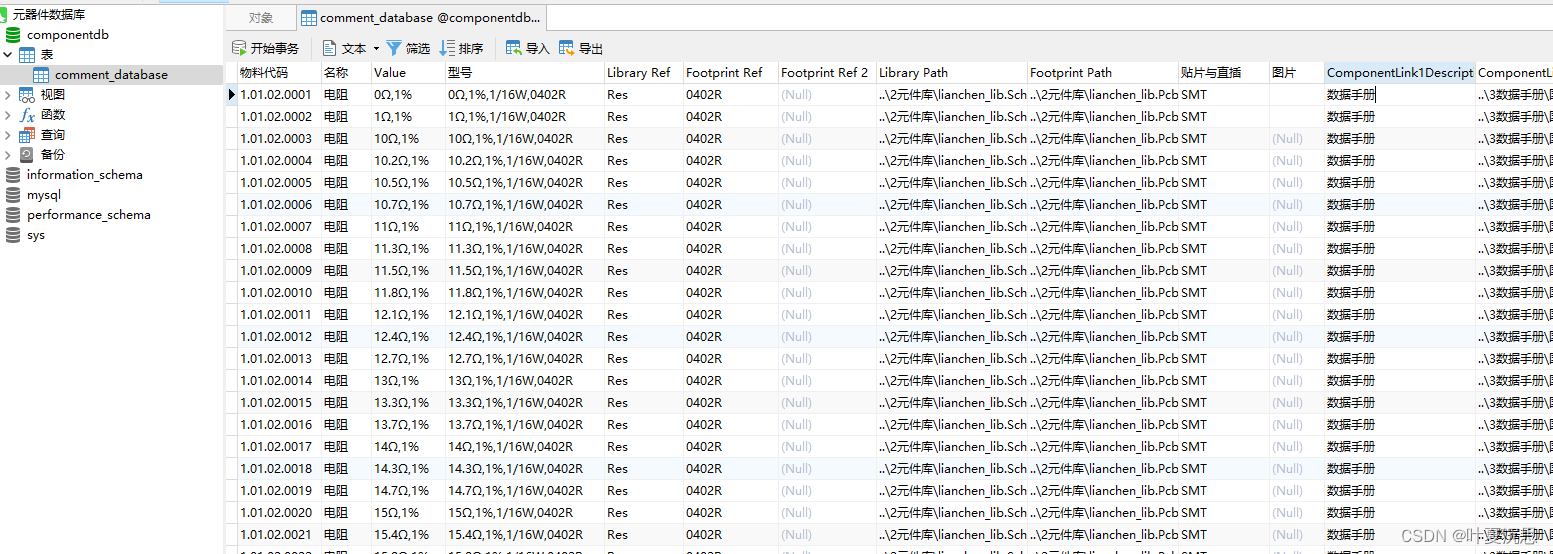Click the 导入 import icon
1553x554 pixels.
click(x=514, y=48)
